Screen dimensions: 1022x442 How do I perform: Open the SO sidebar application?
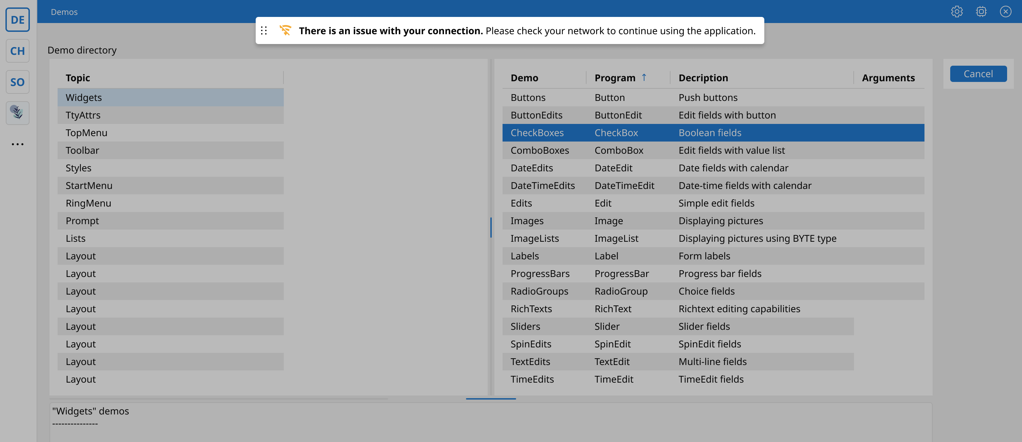click(17, 82)
